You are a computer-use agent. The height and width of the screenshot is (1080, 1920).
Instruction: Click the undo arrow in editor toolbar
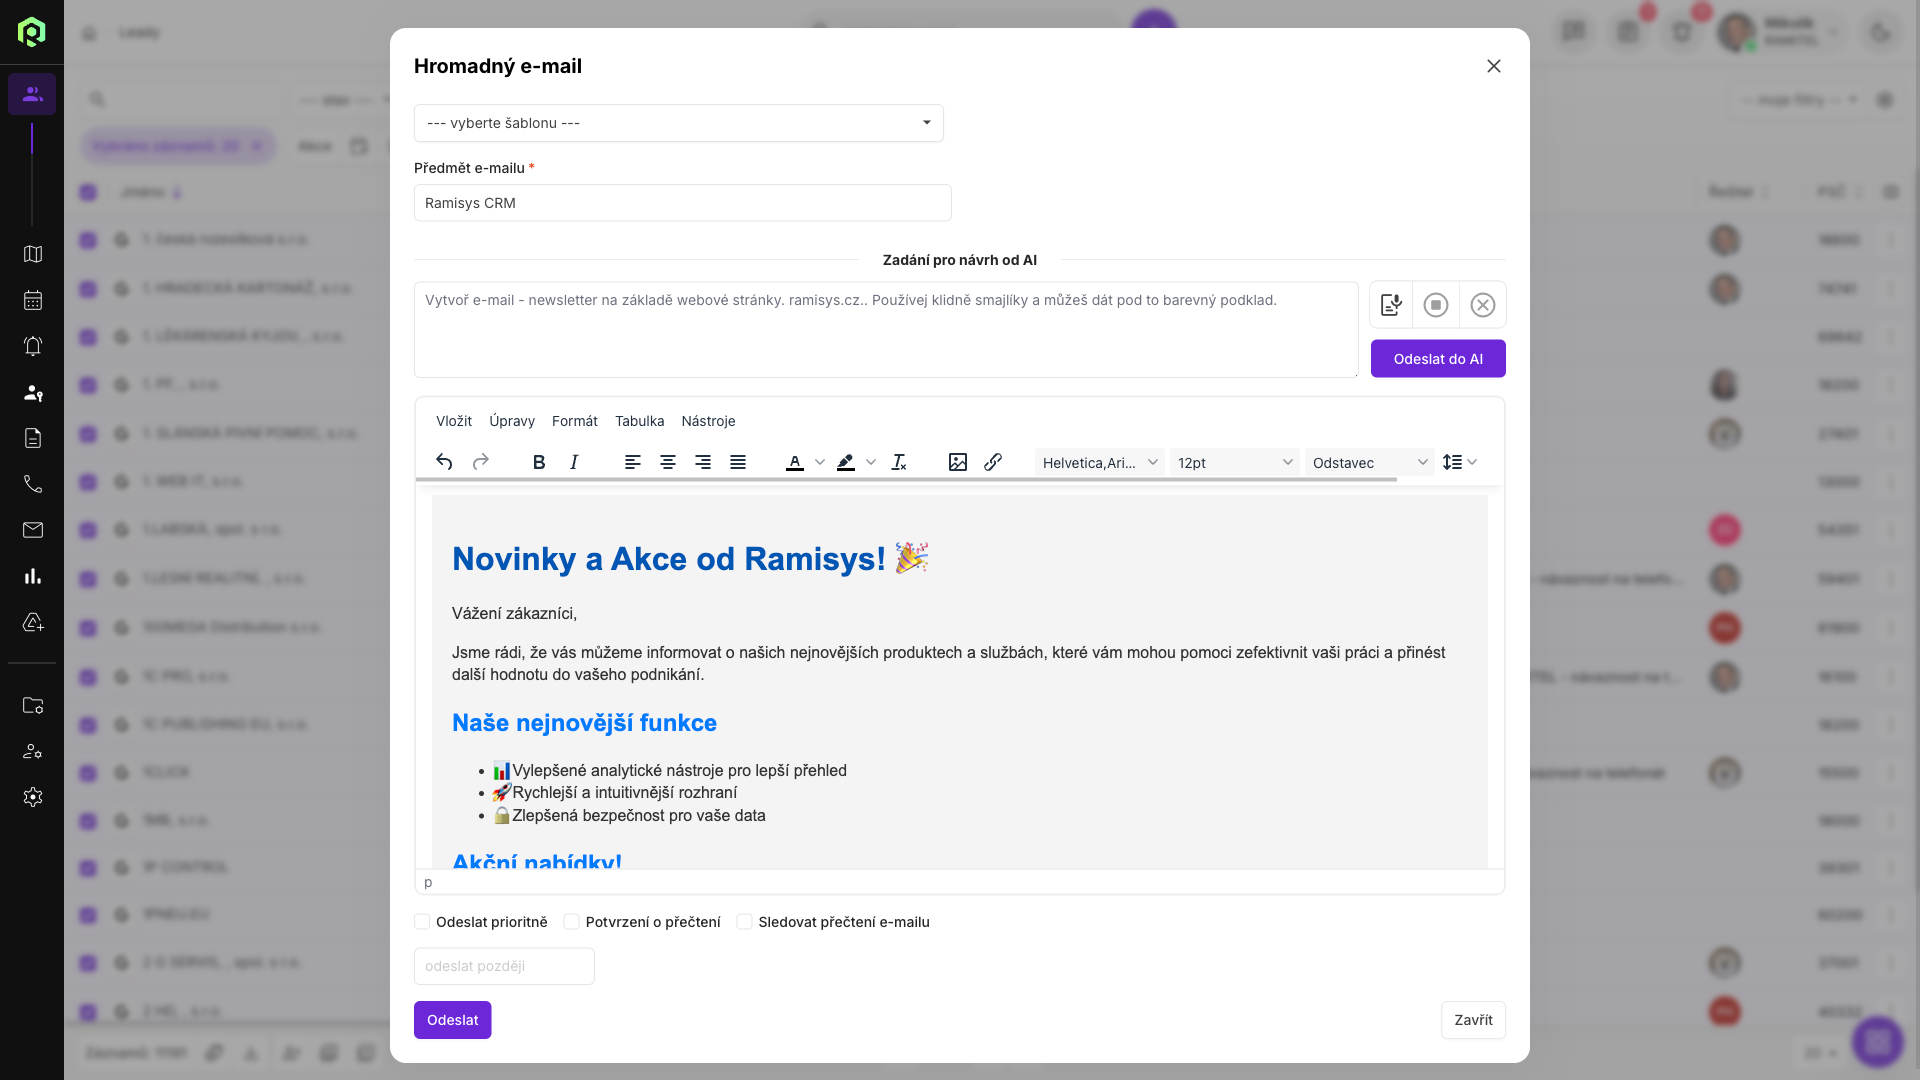(444, 462)
